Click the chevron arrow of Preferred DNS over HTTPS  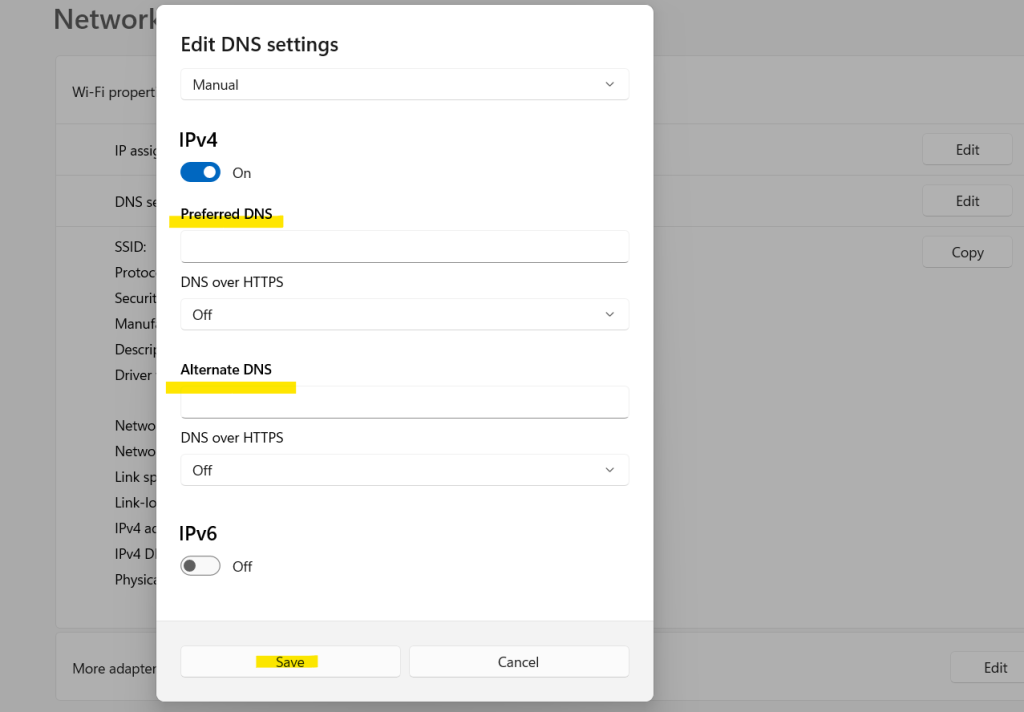[609, 315]
